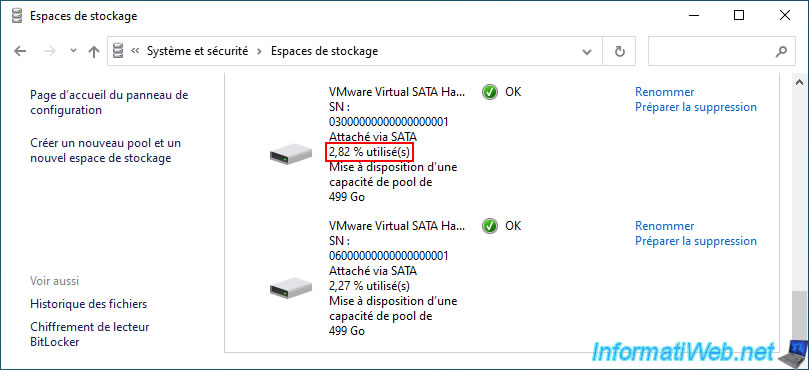Refresh the Espaces de stockage page
Viewport: 809px width, 370px height.
tap(620, 51)
